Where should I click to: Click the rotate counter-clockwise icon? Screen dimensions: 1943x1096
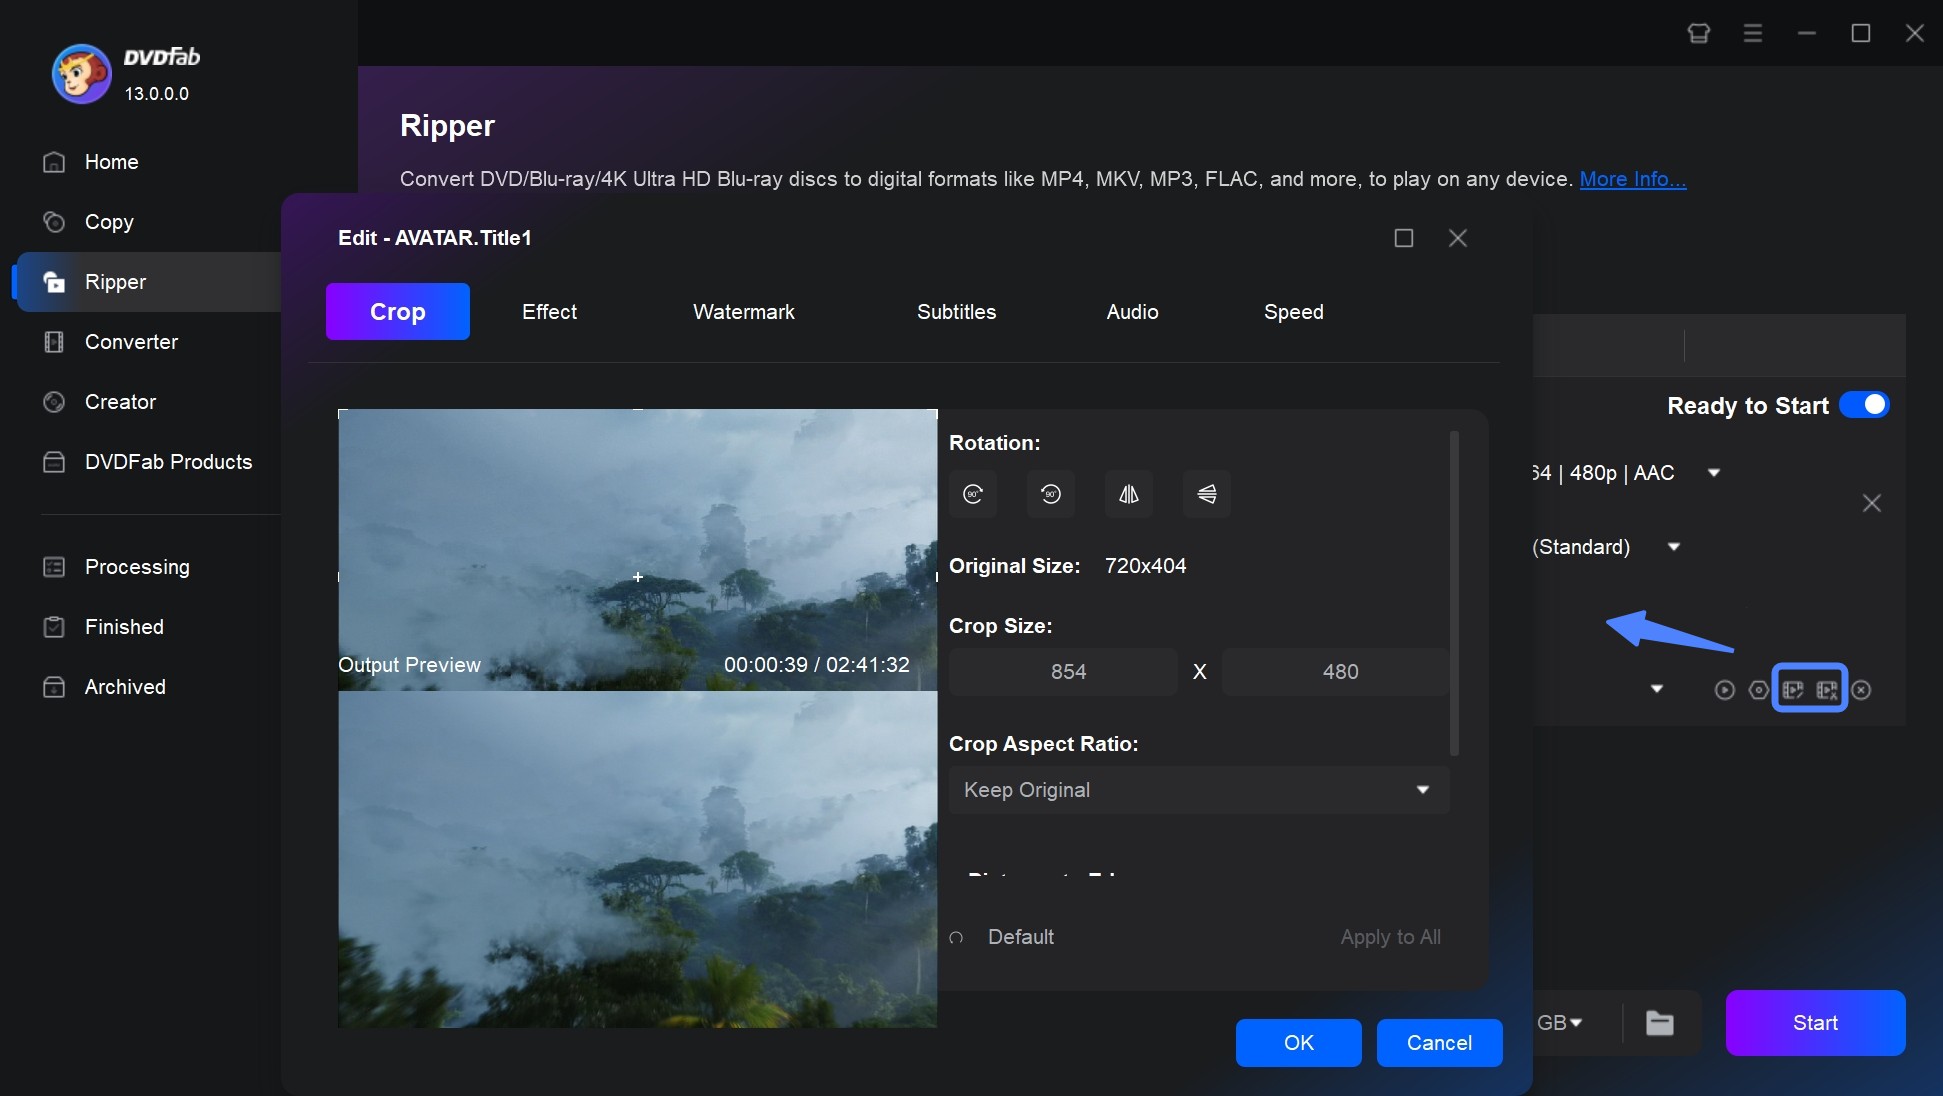(1050, 493)
